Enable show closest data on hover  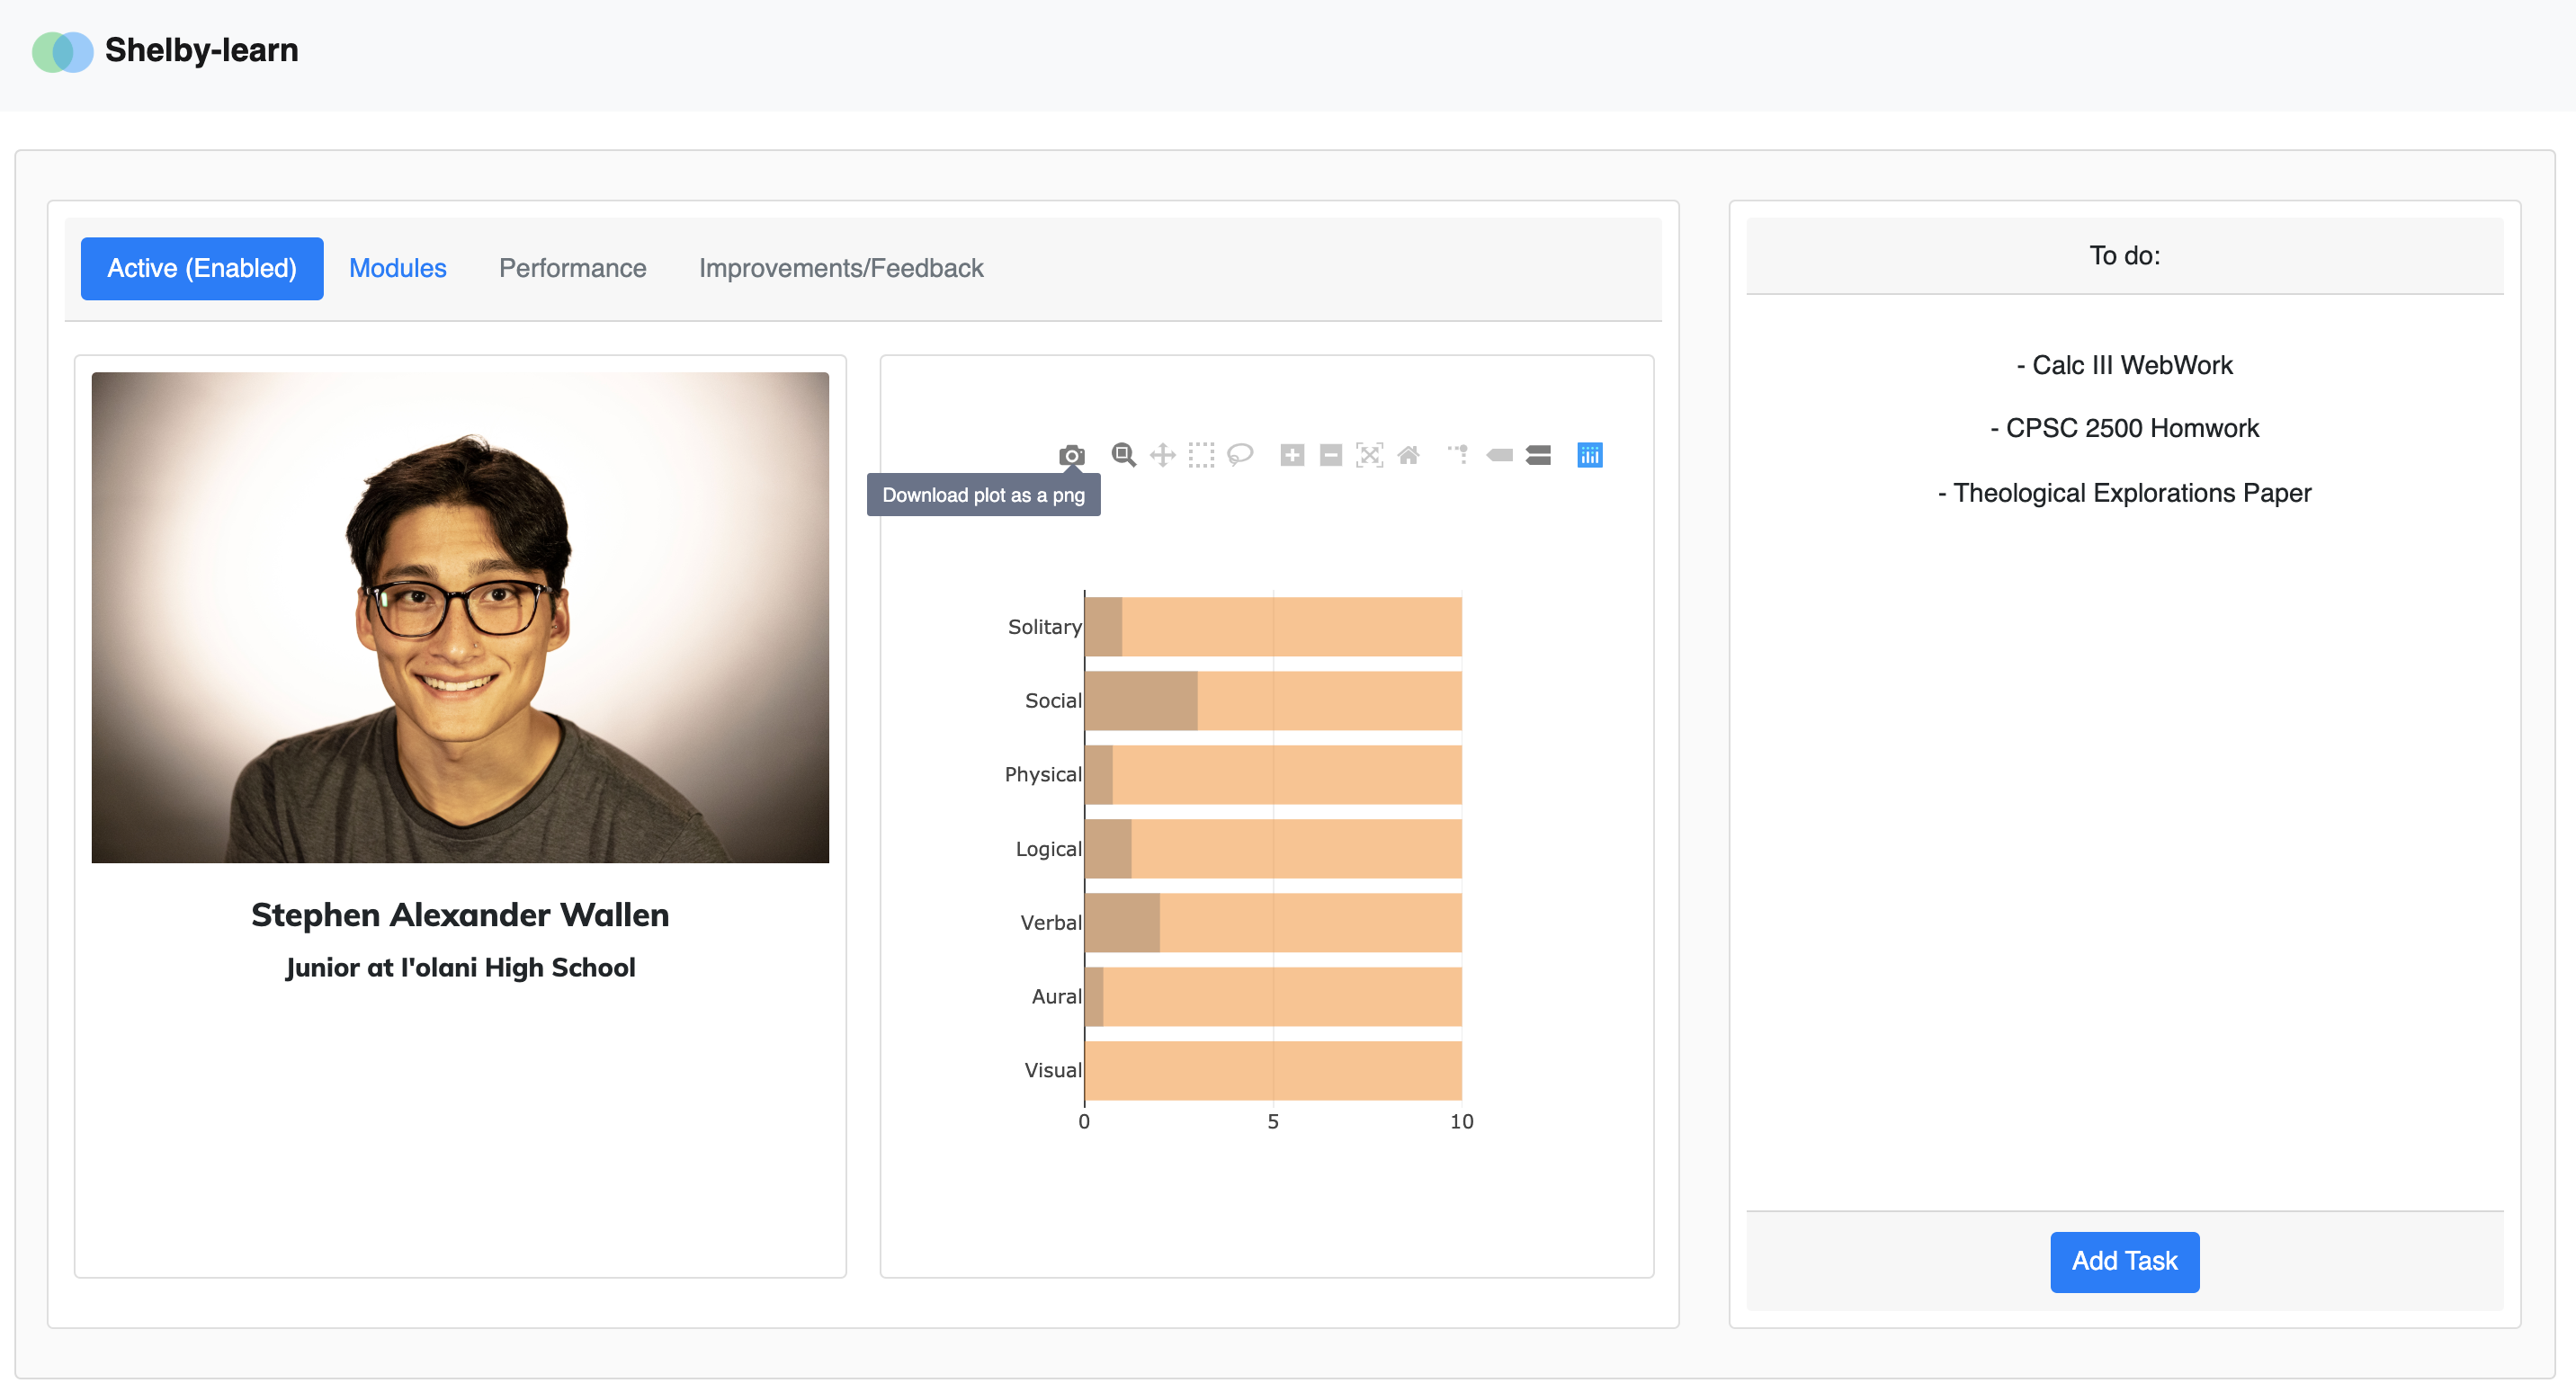[x=1499, y=456]
